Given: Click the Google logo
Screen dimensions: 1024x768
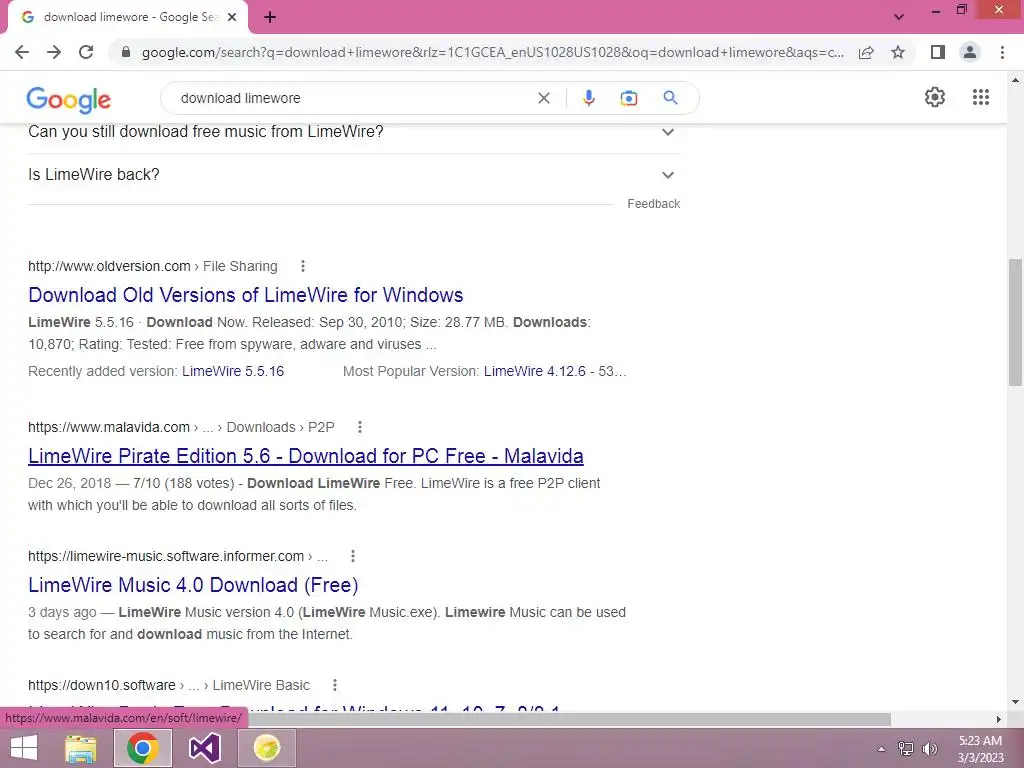Looking at the screenshot, I should 69,100.
